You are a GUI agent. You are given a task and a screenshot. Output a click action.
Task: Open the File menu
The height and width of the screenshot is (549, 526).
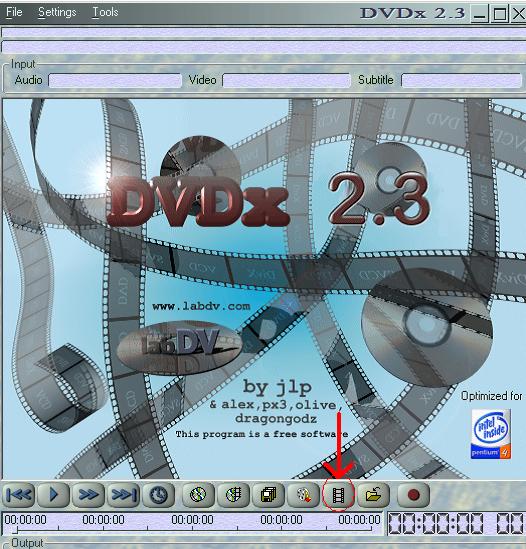14,12
